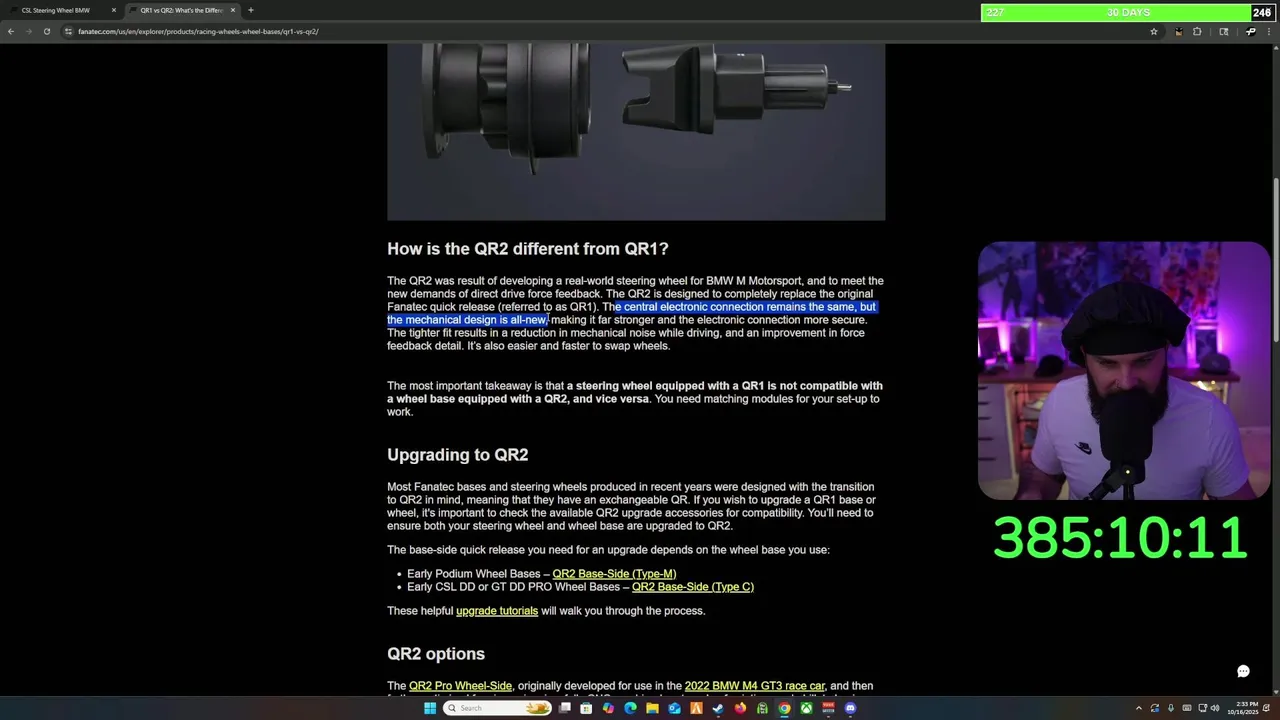Open the QR2 Base-Side (Type C) link
1280x720 pixels.
click(692, 587)
